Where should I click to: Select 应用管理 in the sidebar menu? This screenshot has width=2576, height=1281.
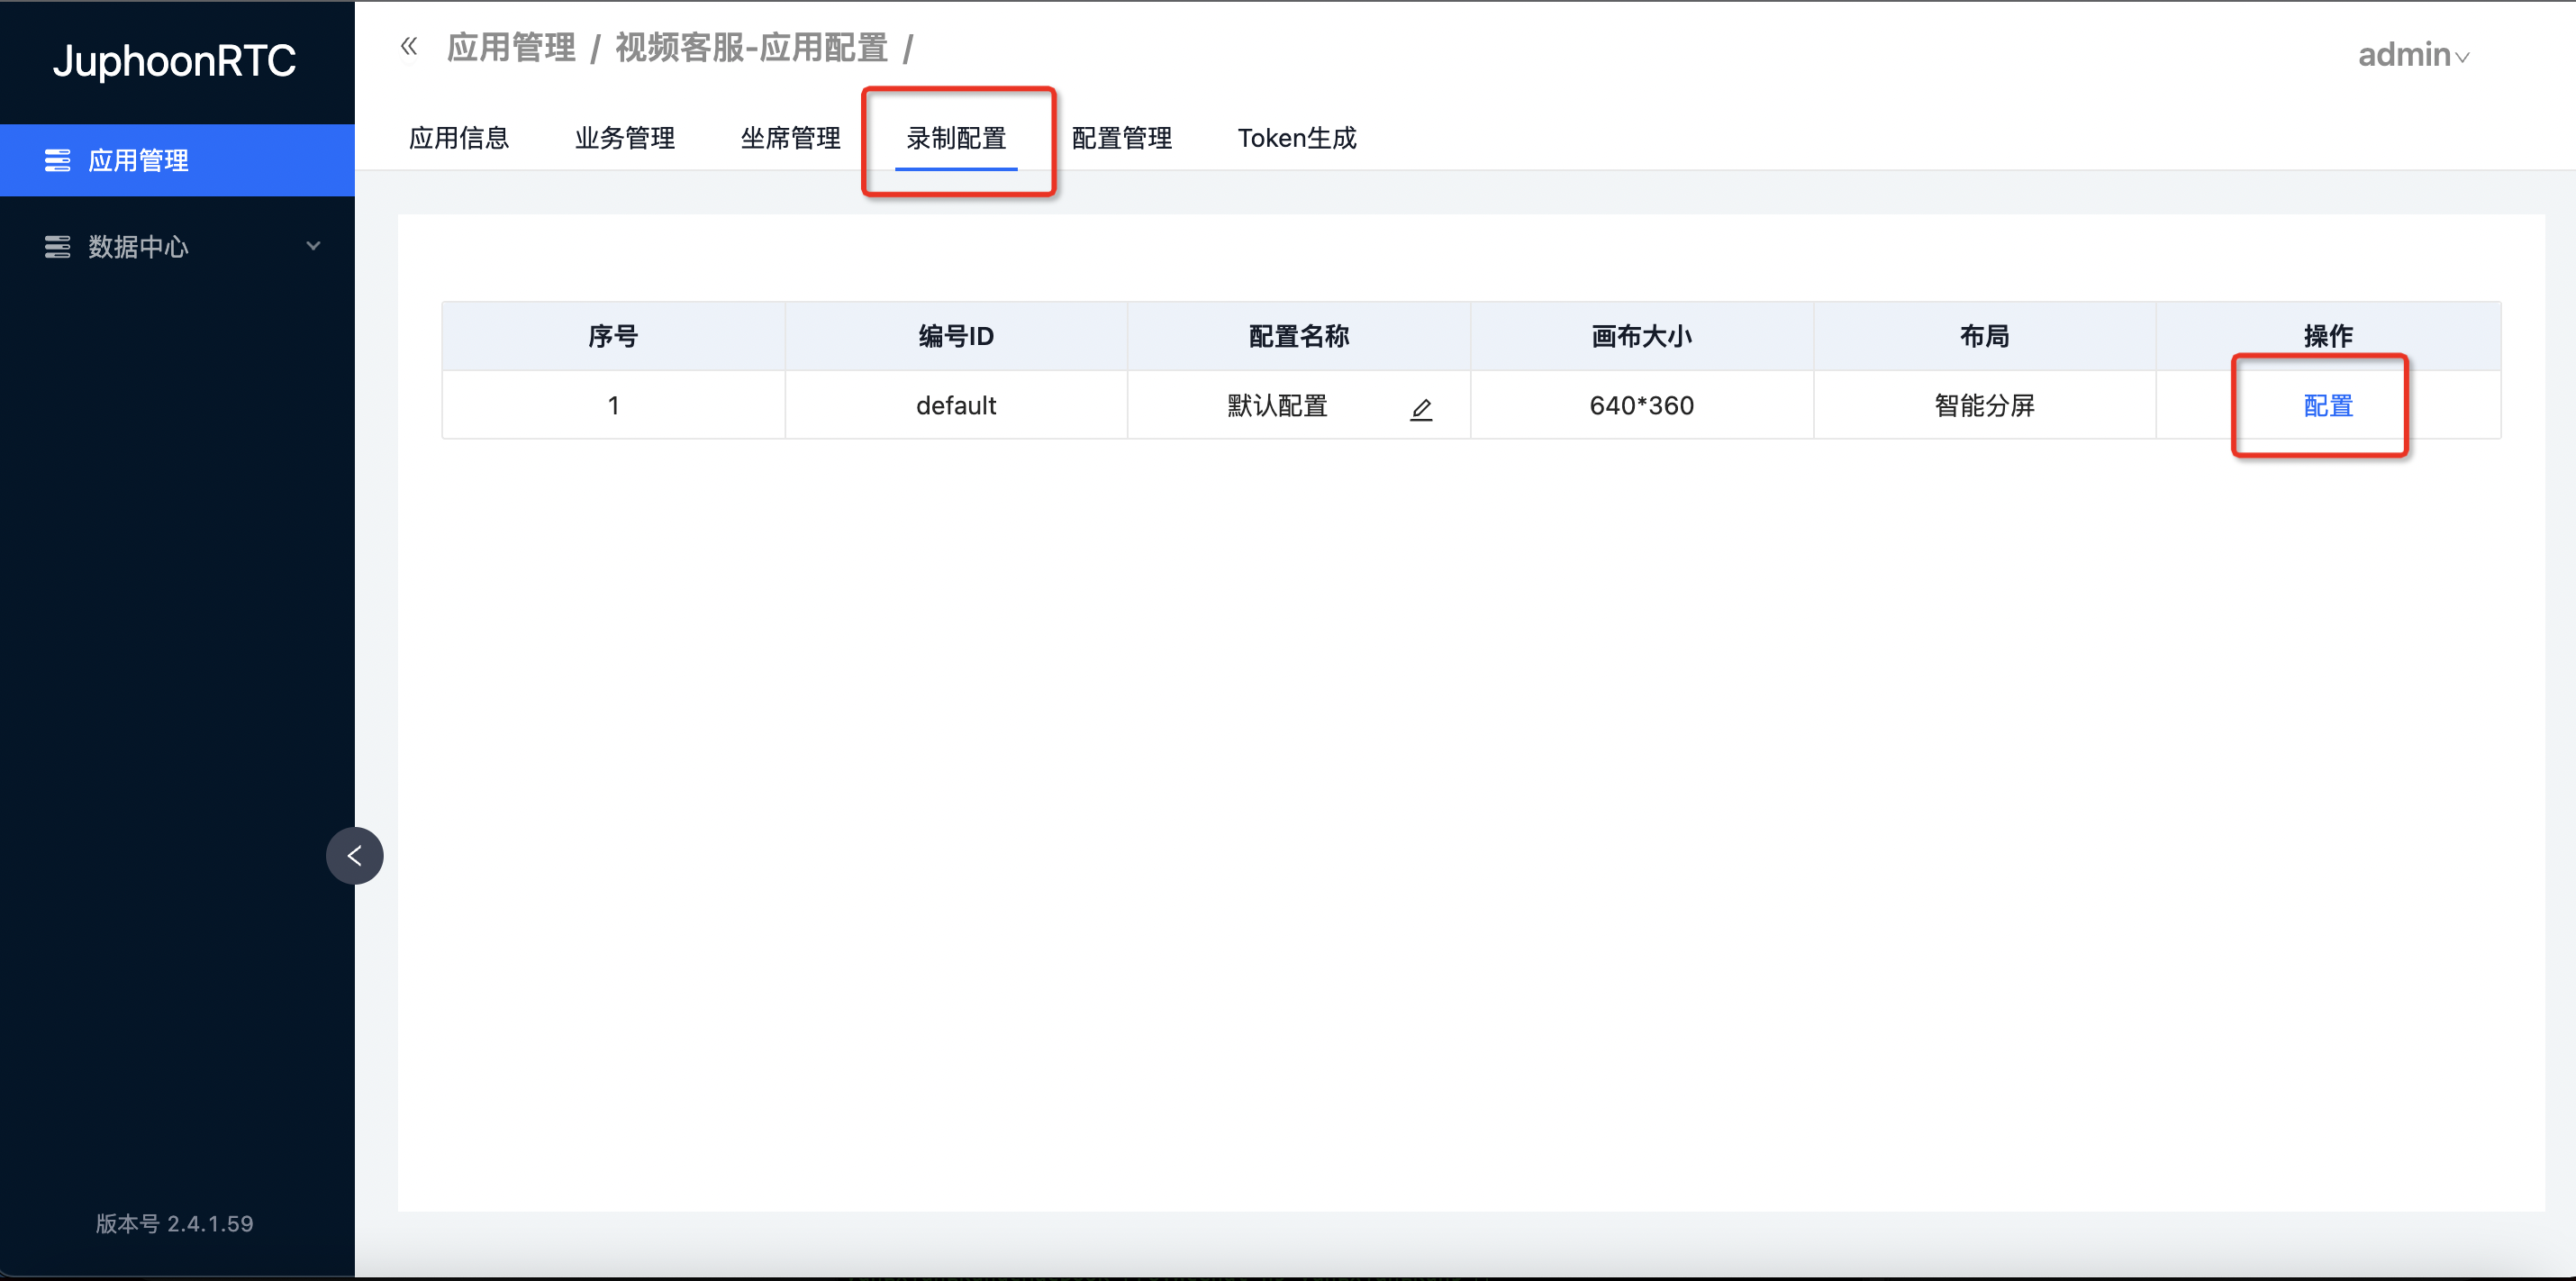pyautogui.click(x=138, y=160)
